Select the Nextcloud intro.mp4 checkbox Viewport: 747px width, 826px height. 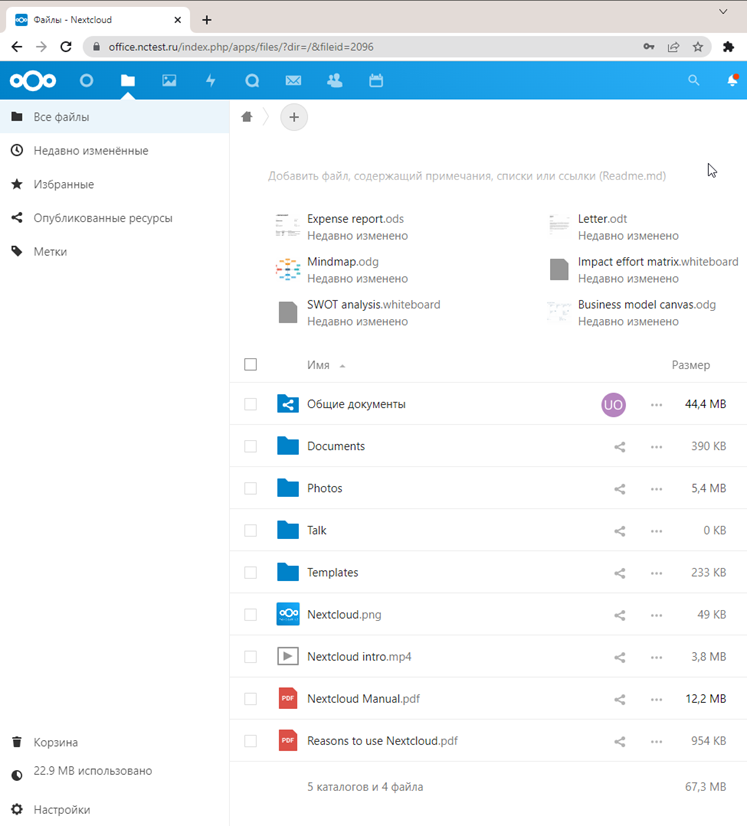251,657
